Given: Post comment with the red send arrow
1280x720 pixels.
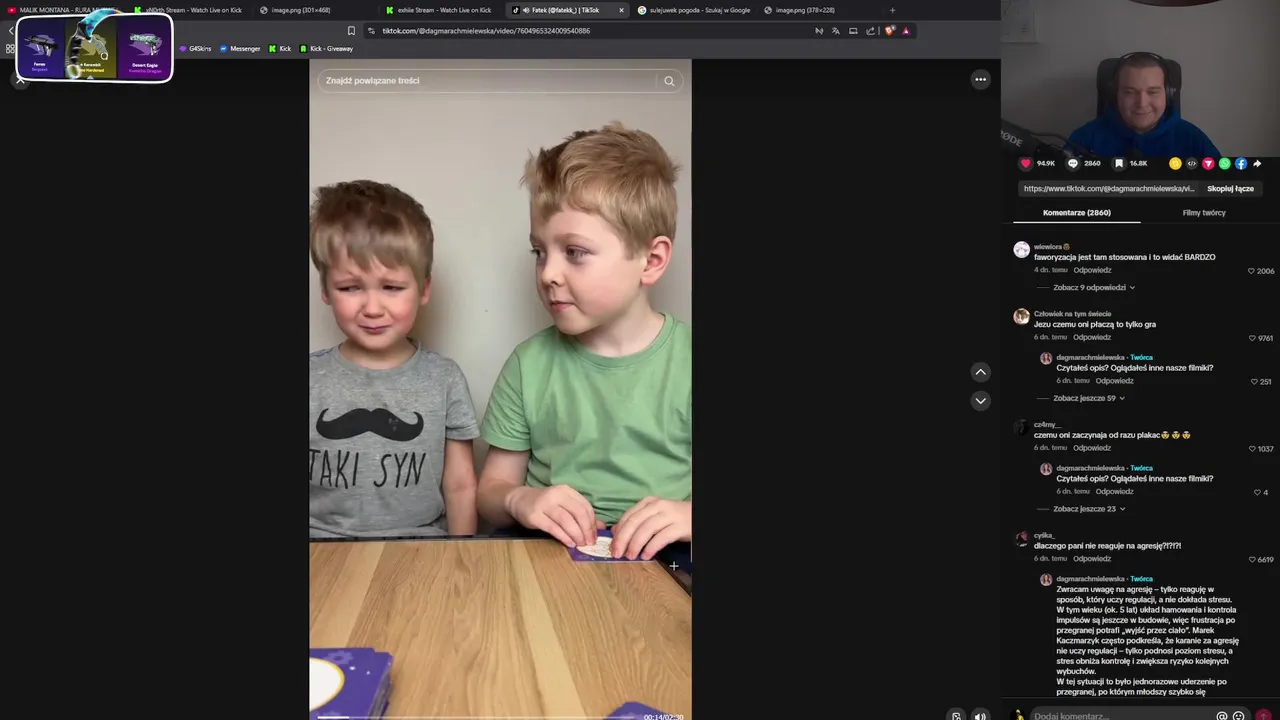Looking at the screenshot, I should 1264,716.
